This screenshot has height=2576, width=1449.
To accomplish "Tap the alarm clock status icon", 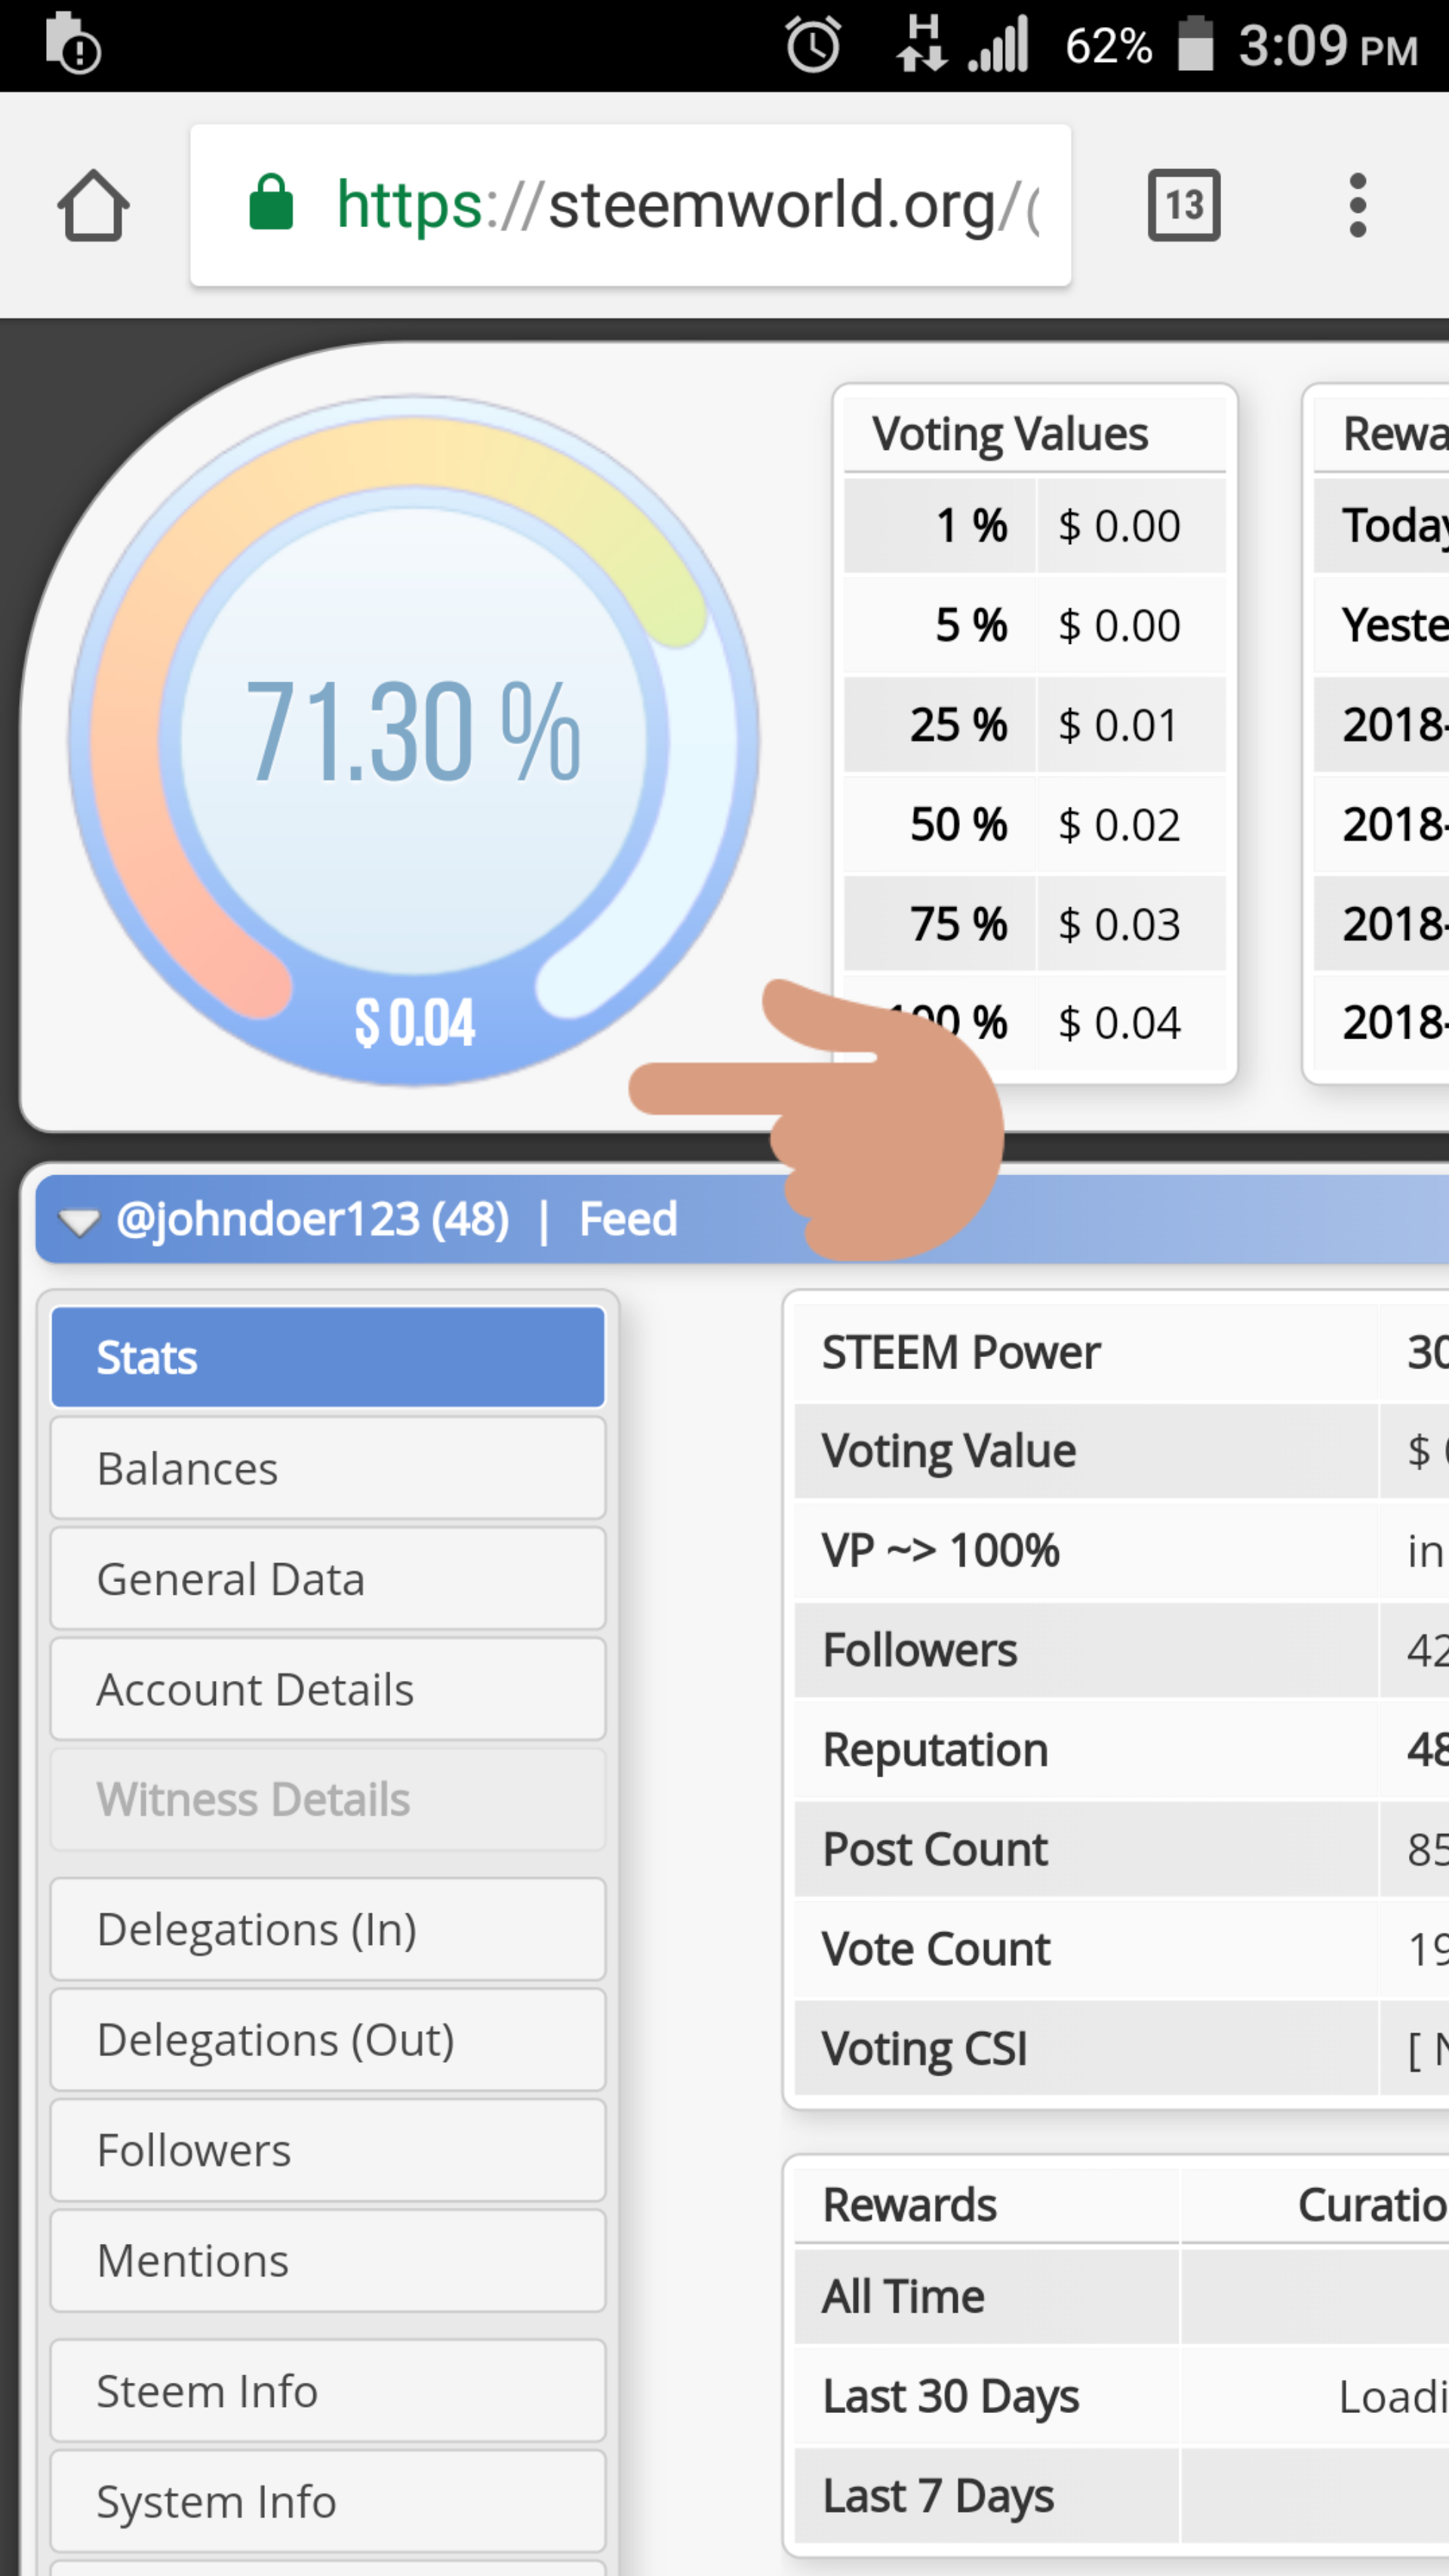I will (x=813, y=45).
